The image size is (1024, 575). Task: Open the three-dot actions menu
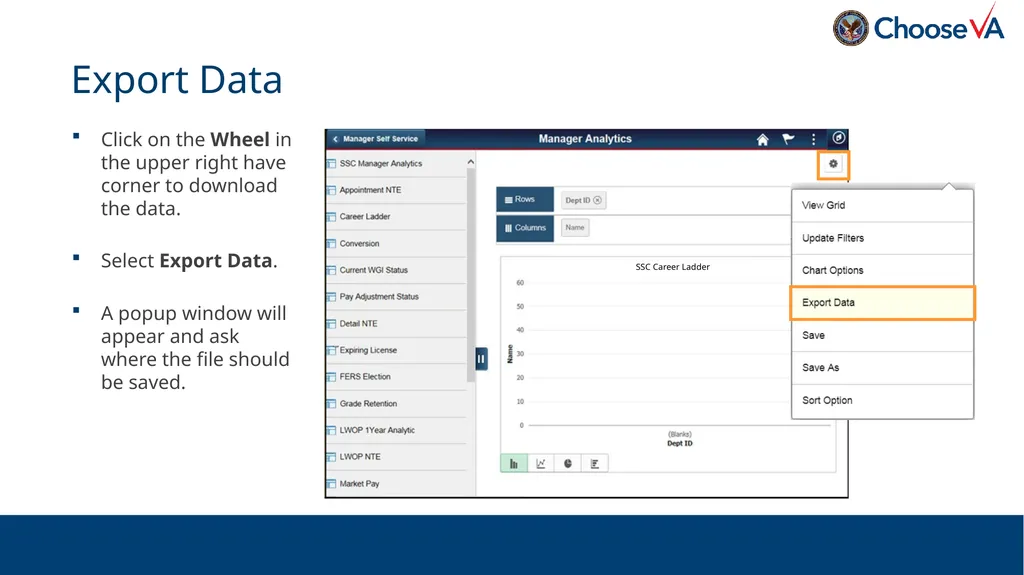[x=813, y=139]
